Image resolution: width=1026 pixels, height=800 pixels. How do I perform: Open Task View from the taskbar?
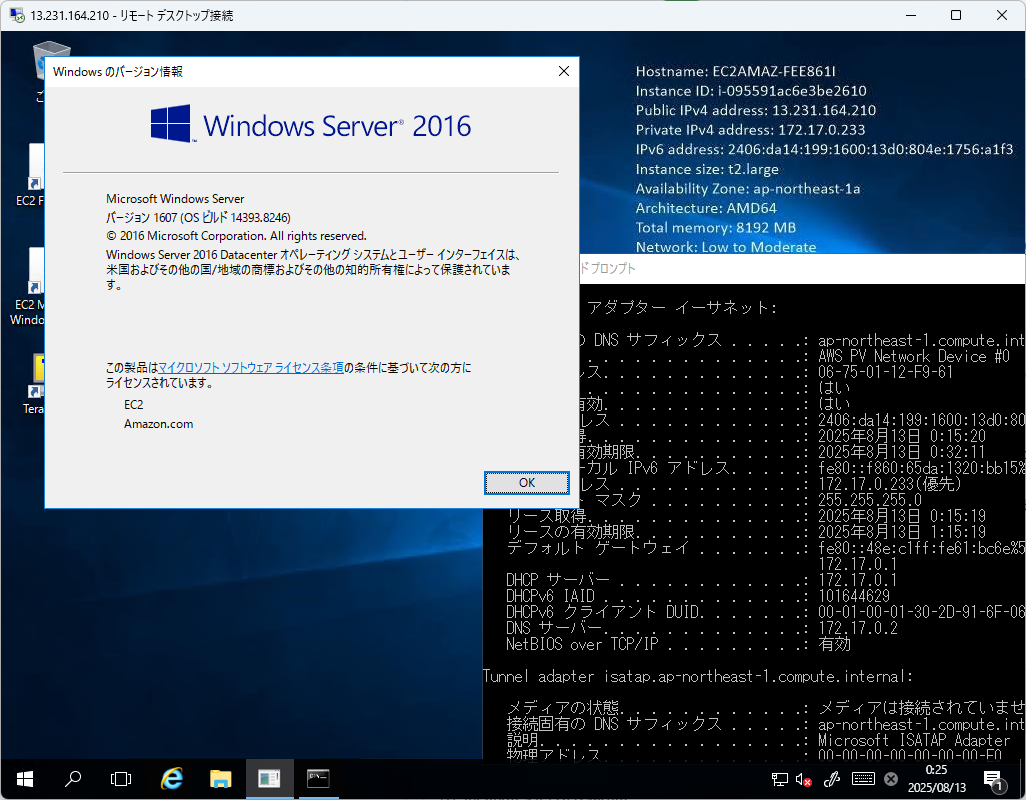(121, 778)
